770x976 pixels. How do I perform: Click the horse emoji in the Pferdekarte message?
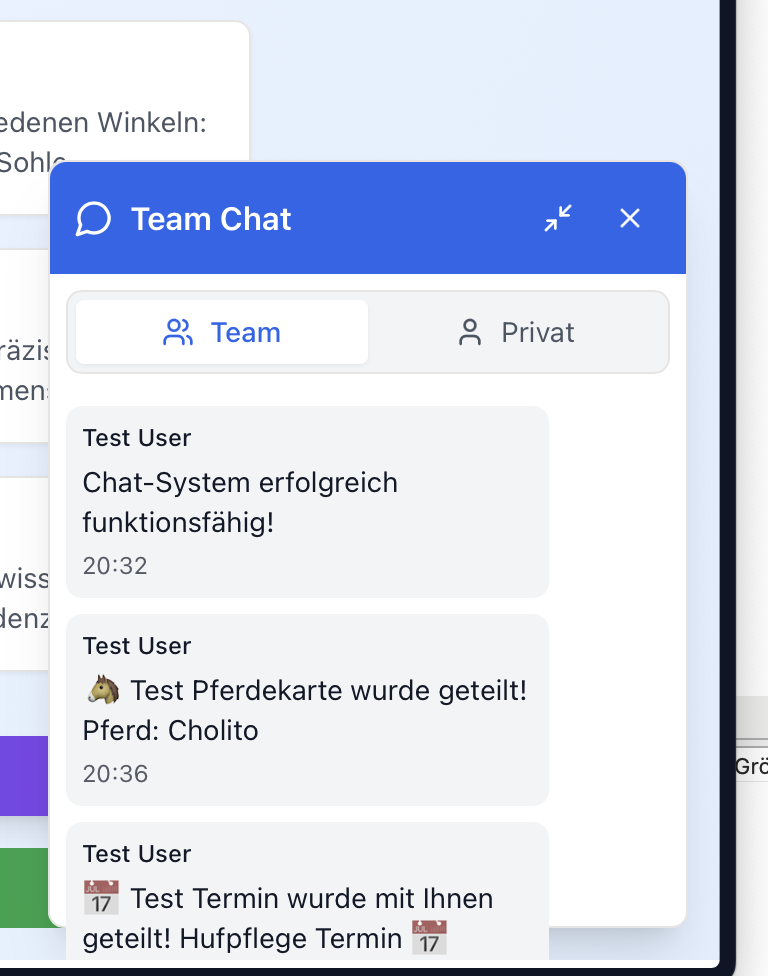click(x=103, y=690)
